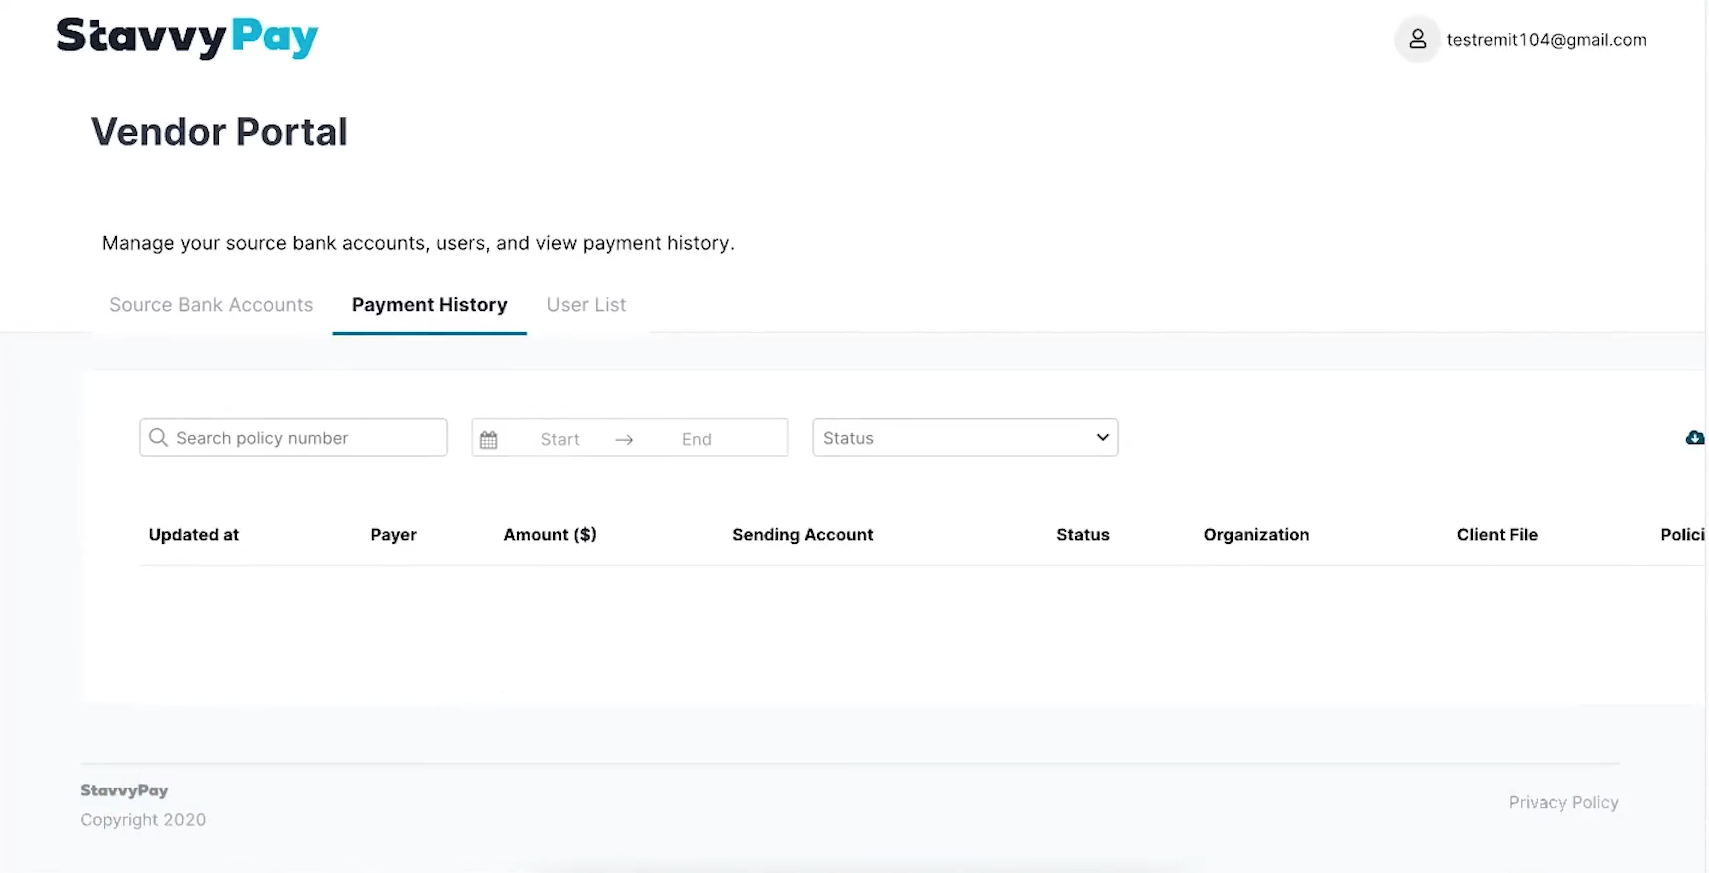1709x873 pixels.
Task: Click the Amount ($) column header
Action: [550, 535]
